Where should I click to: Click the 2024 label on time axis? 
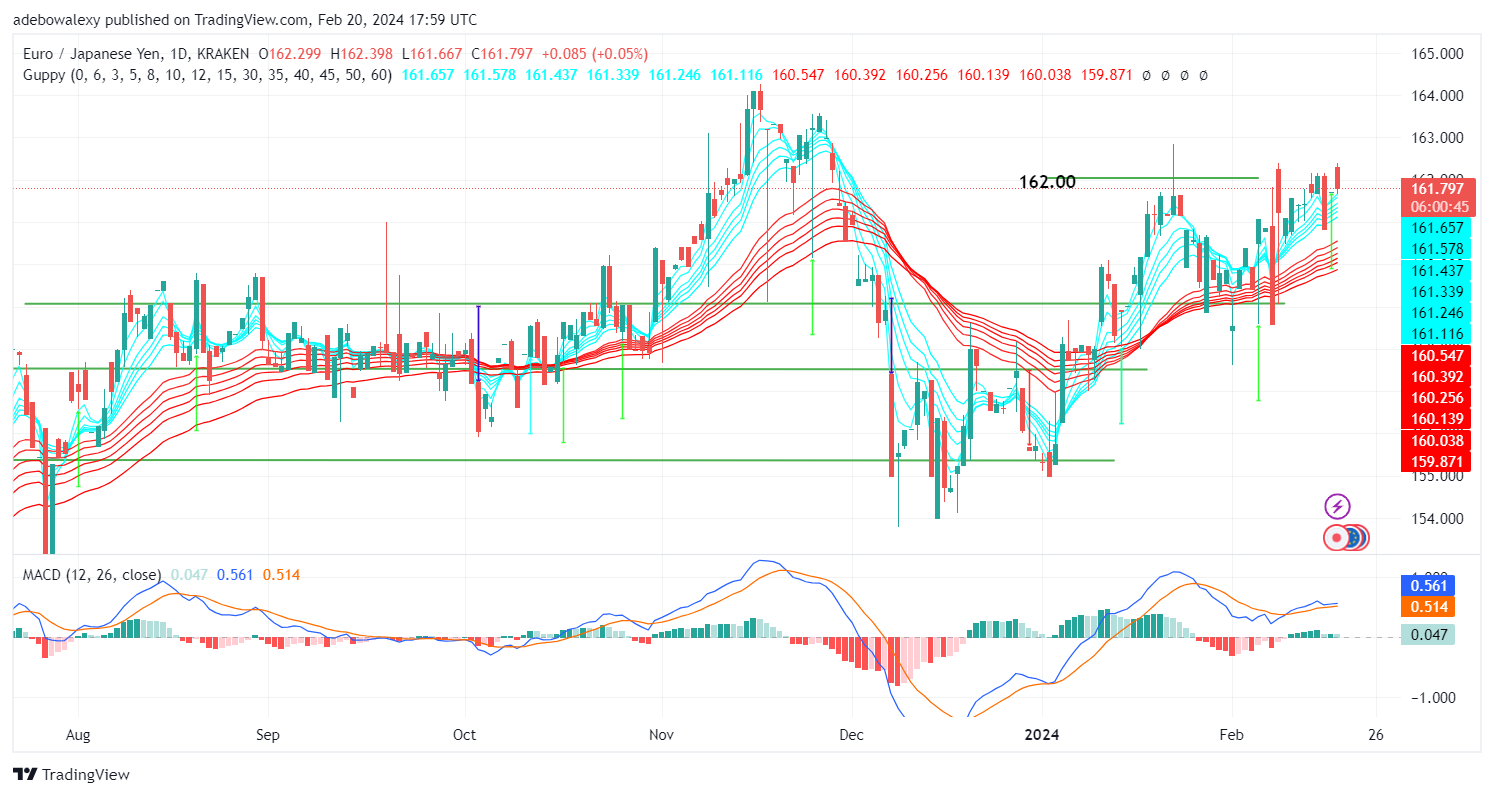[x=1041, y=735]
